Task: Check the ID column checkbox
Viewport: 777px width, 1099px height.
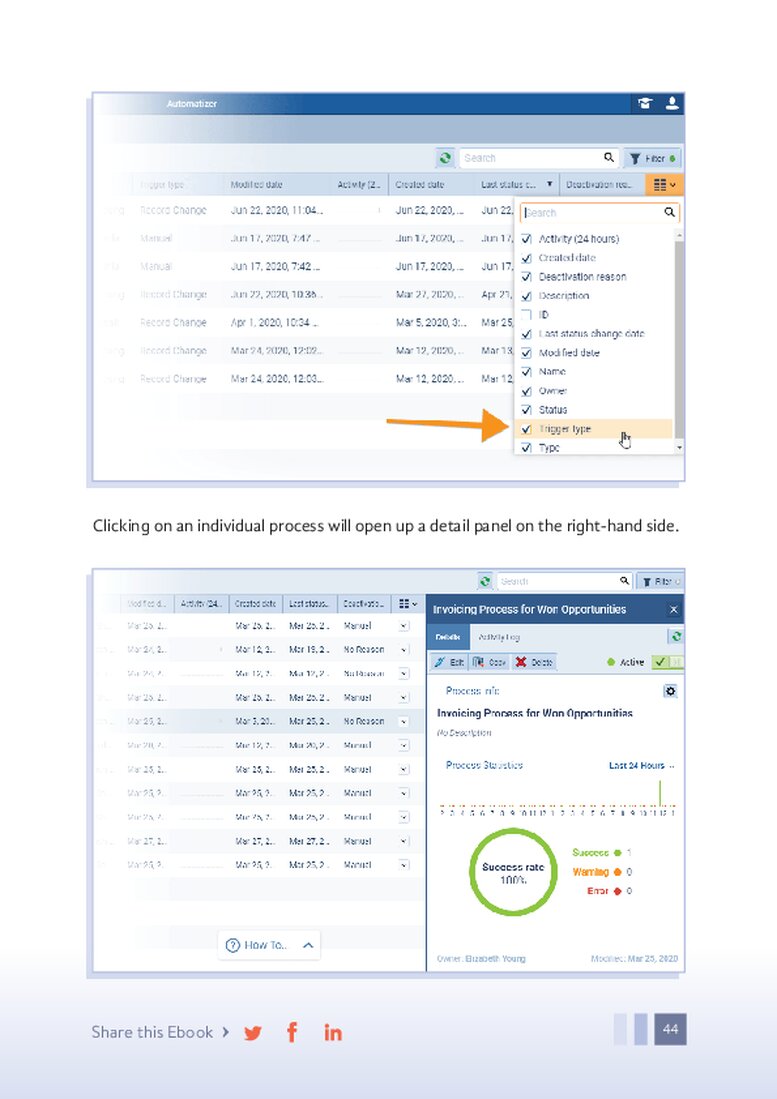Action: [x=527, y=315]
